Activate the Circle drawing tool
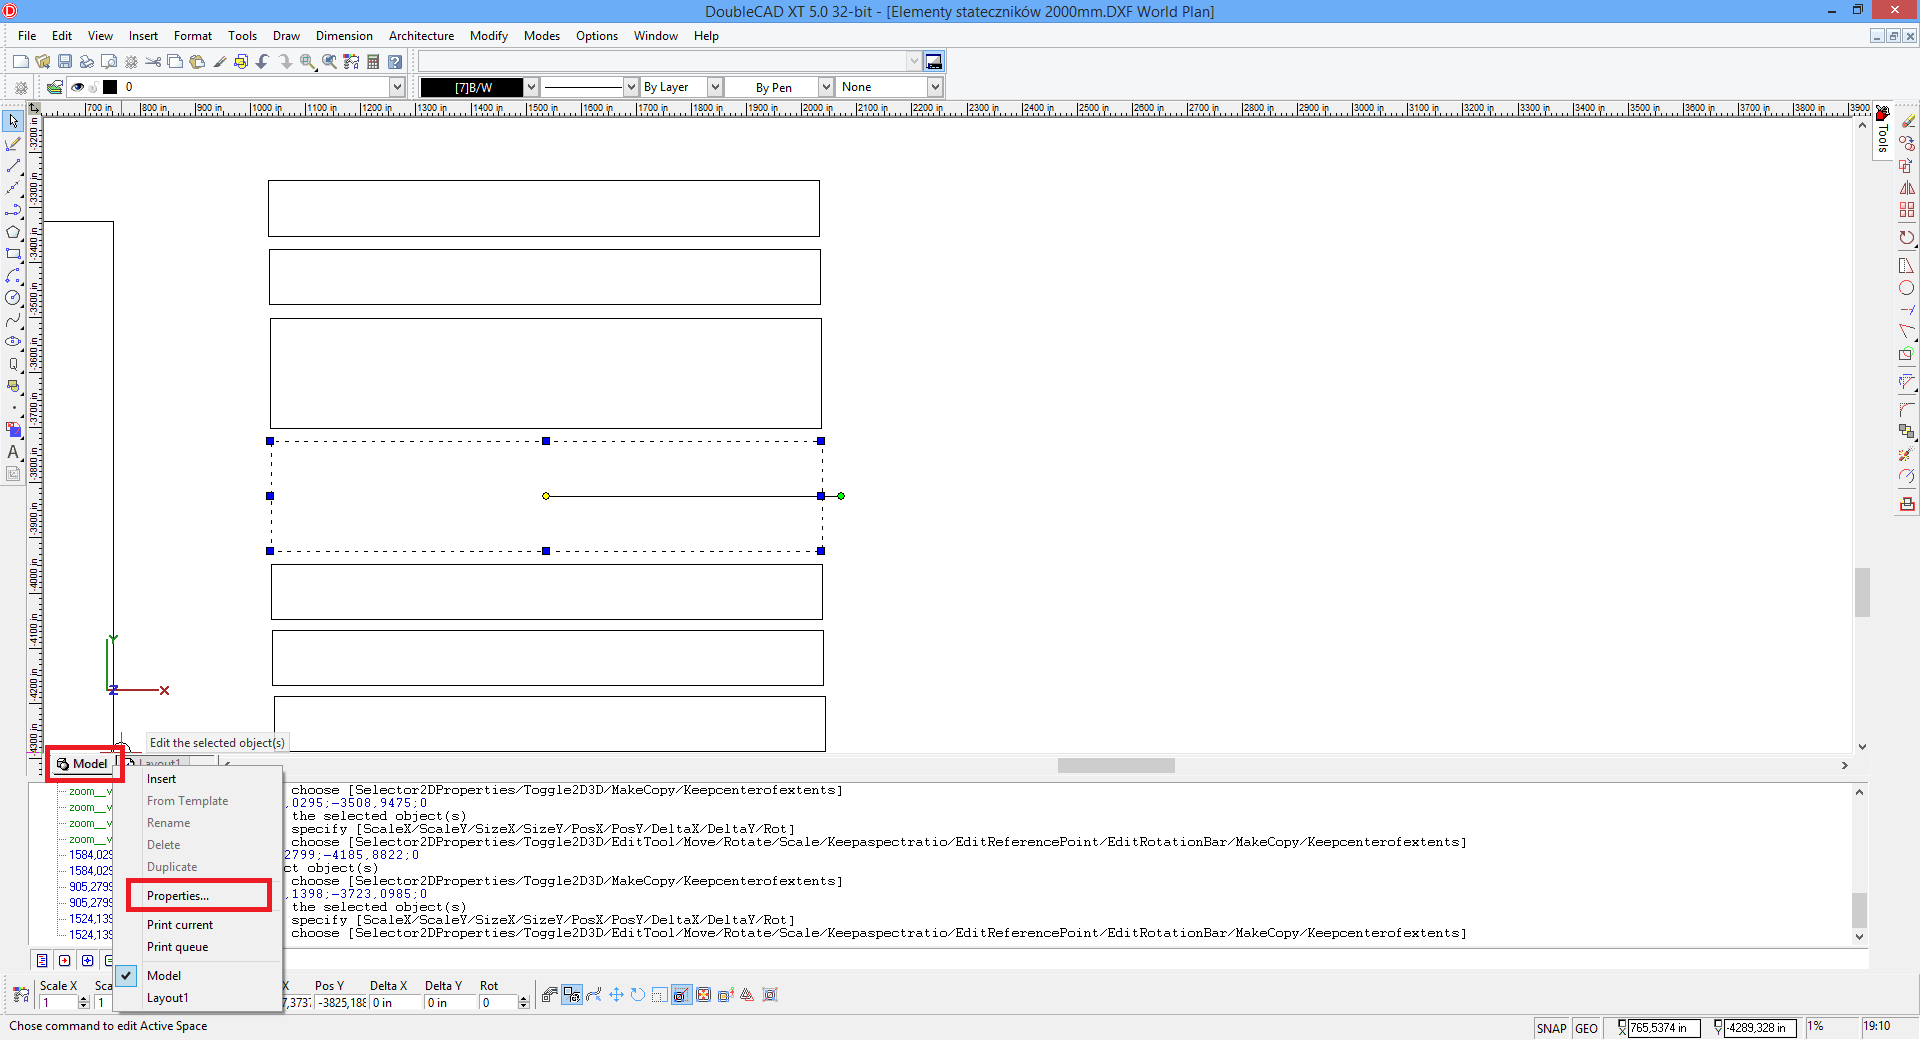 tap(13, 298)
